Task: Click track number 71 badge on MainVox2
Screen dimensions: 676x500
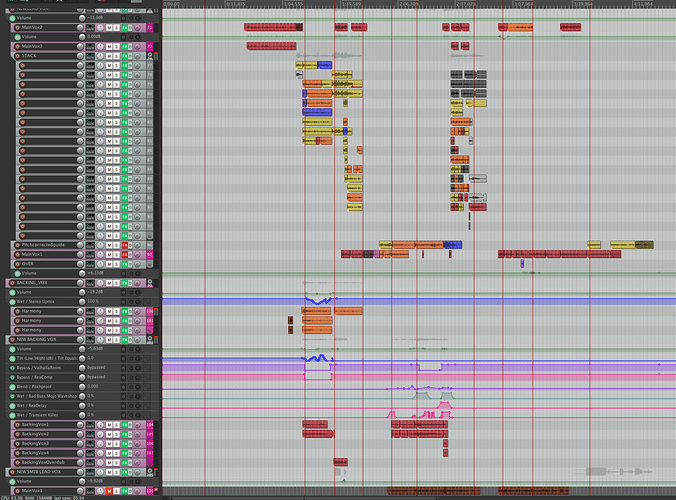Action: pos(150,28)
